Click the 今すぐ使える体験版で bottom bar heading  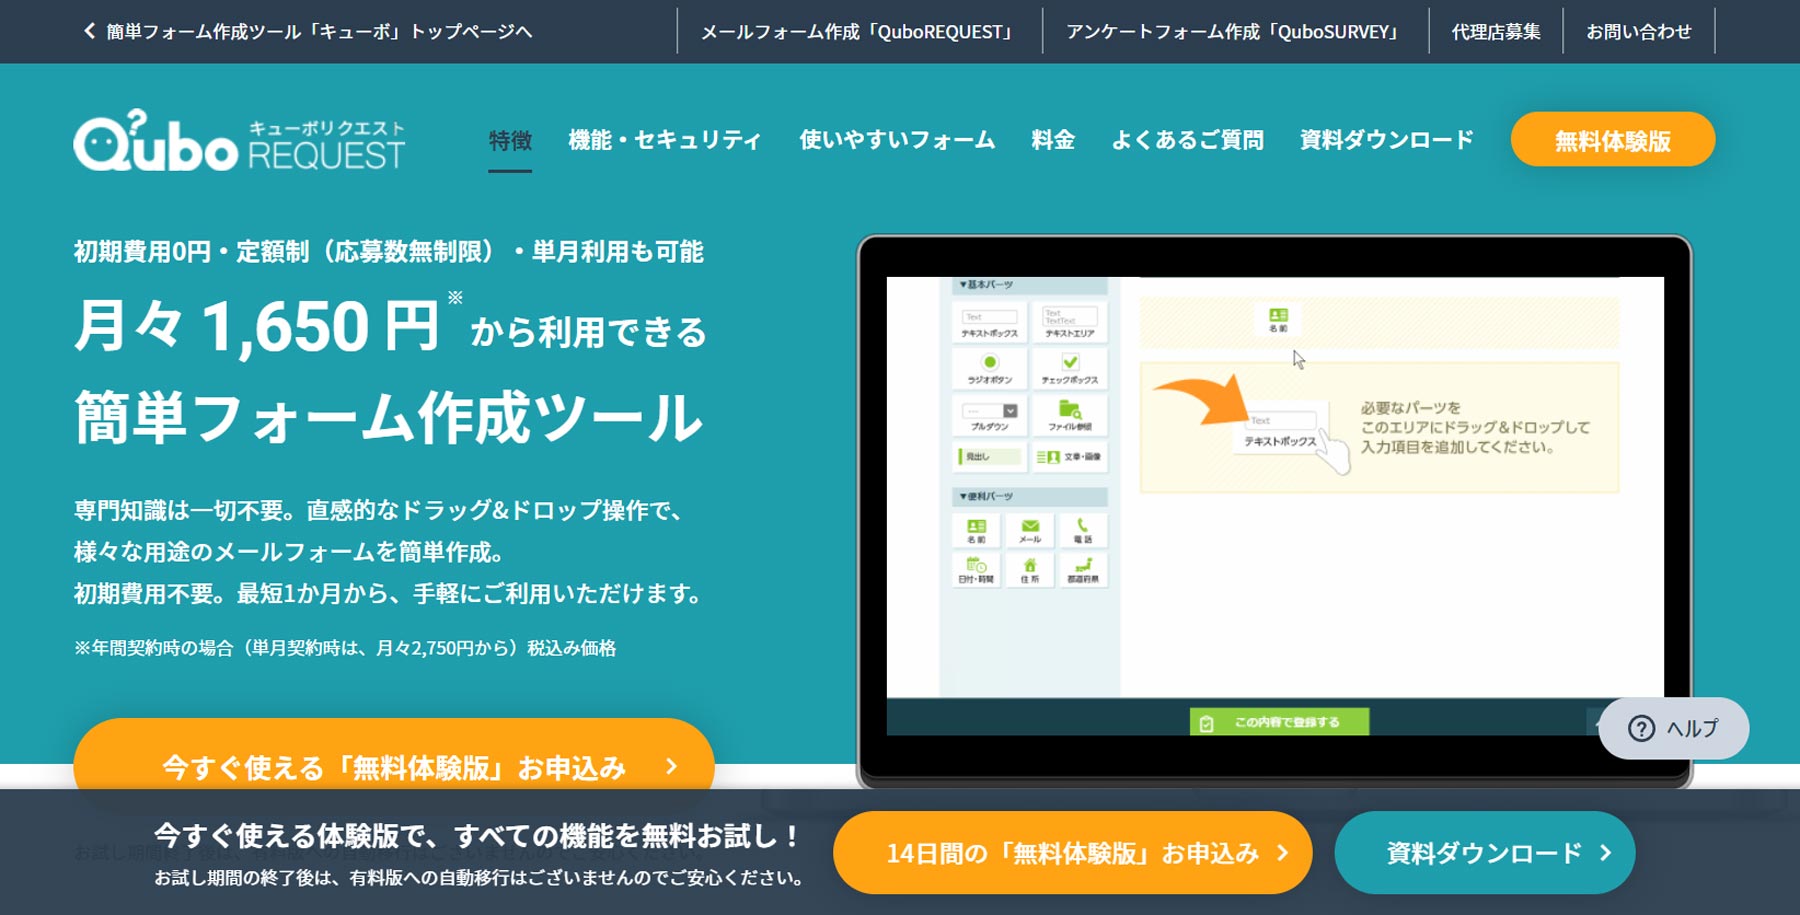point(477,836)
